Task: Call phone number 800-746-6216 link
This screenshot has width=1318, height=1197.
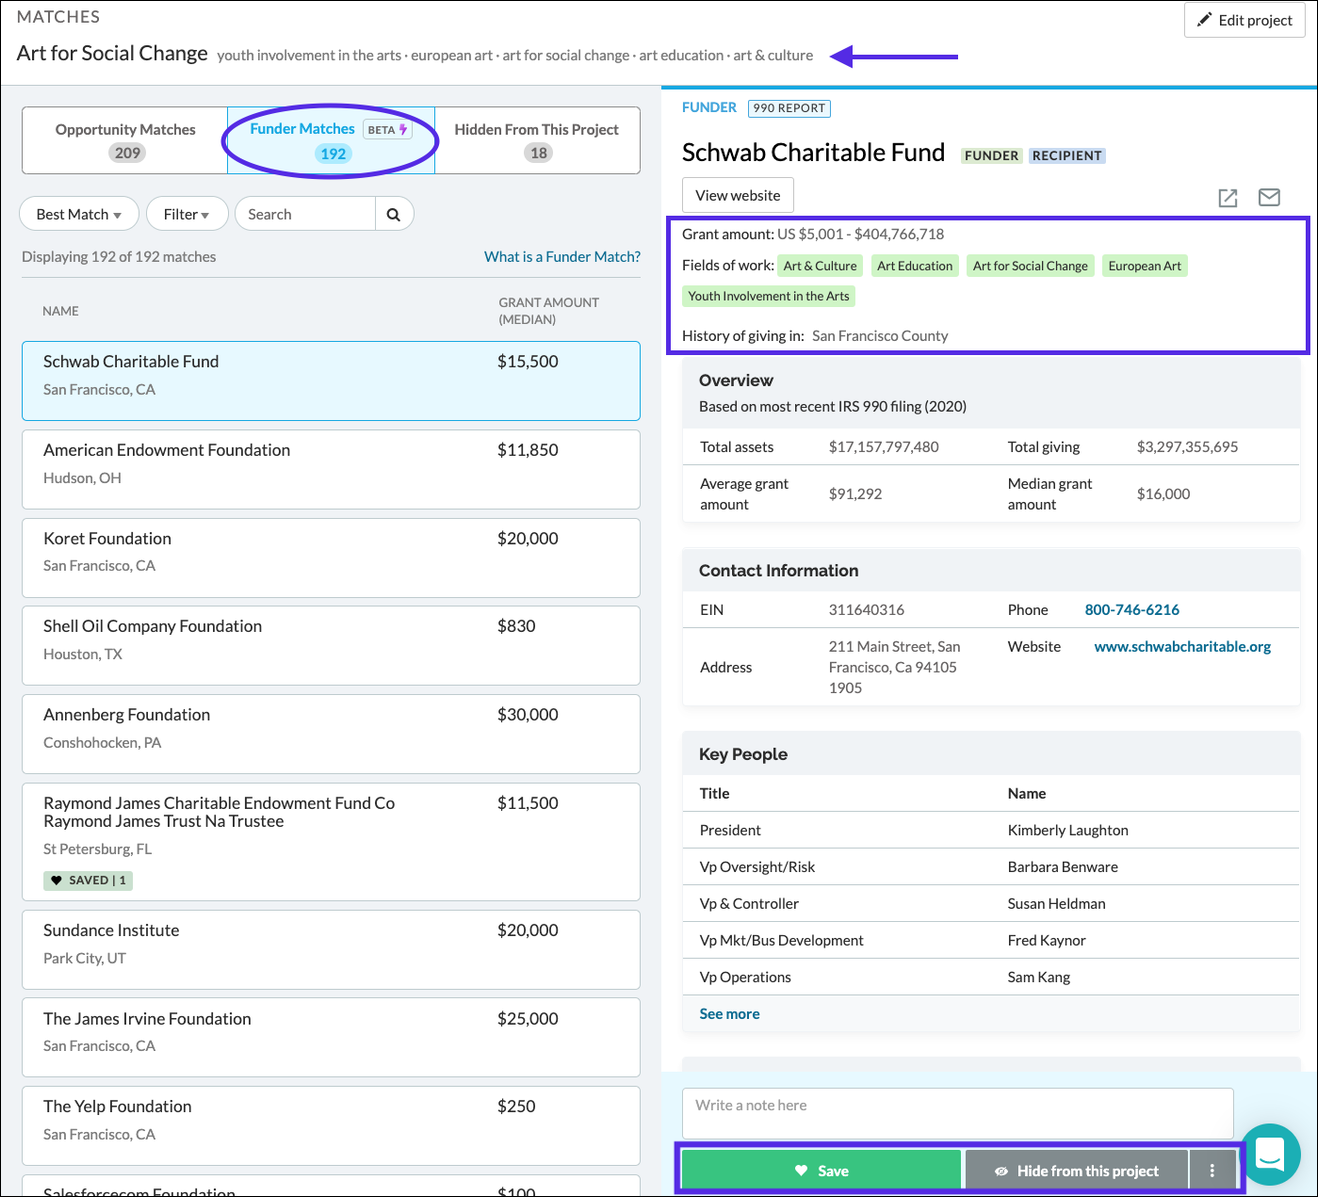Action: (x=1132, y=610)
